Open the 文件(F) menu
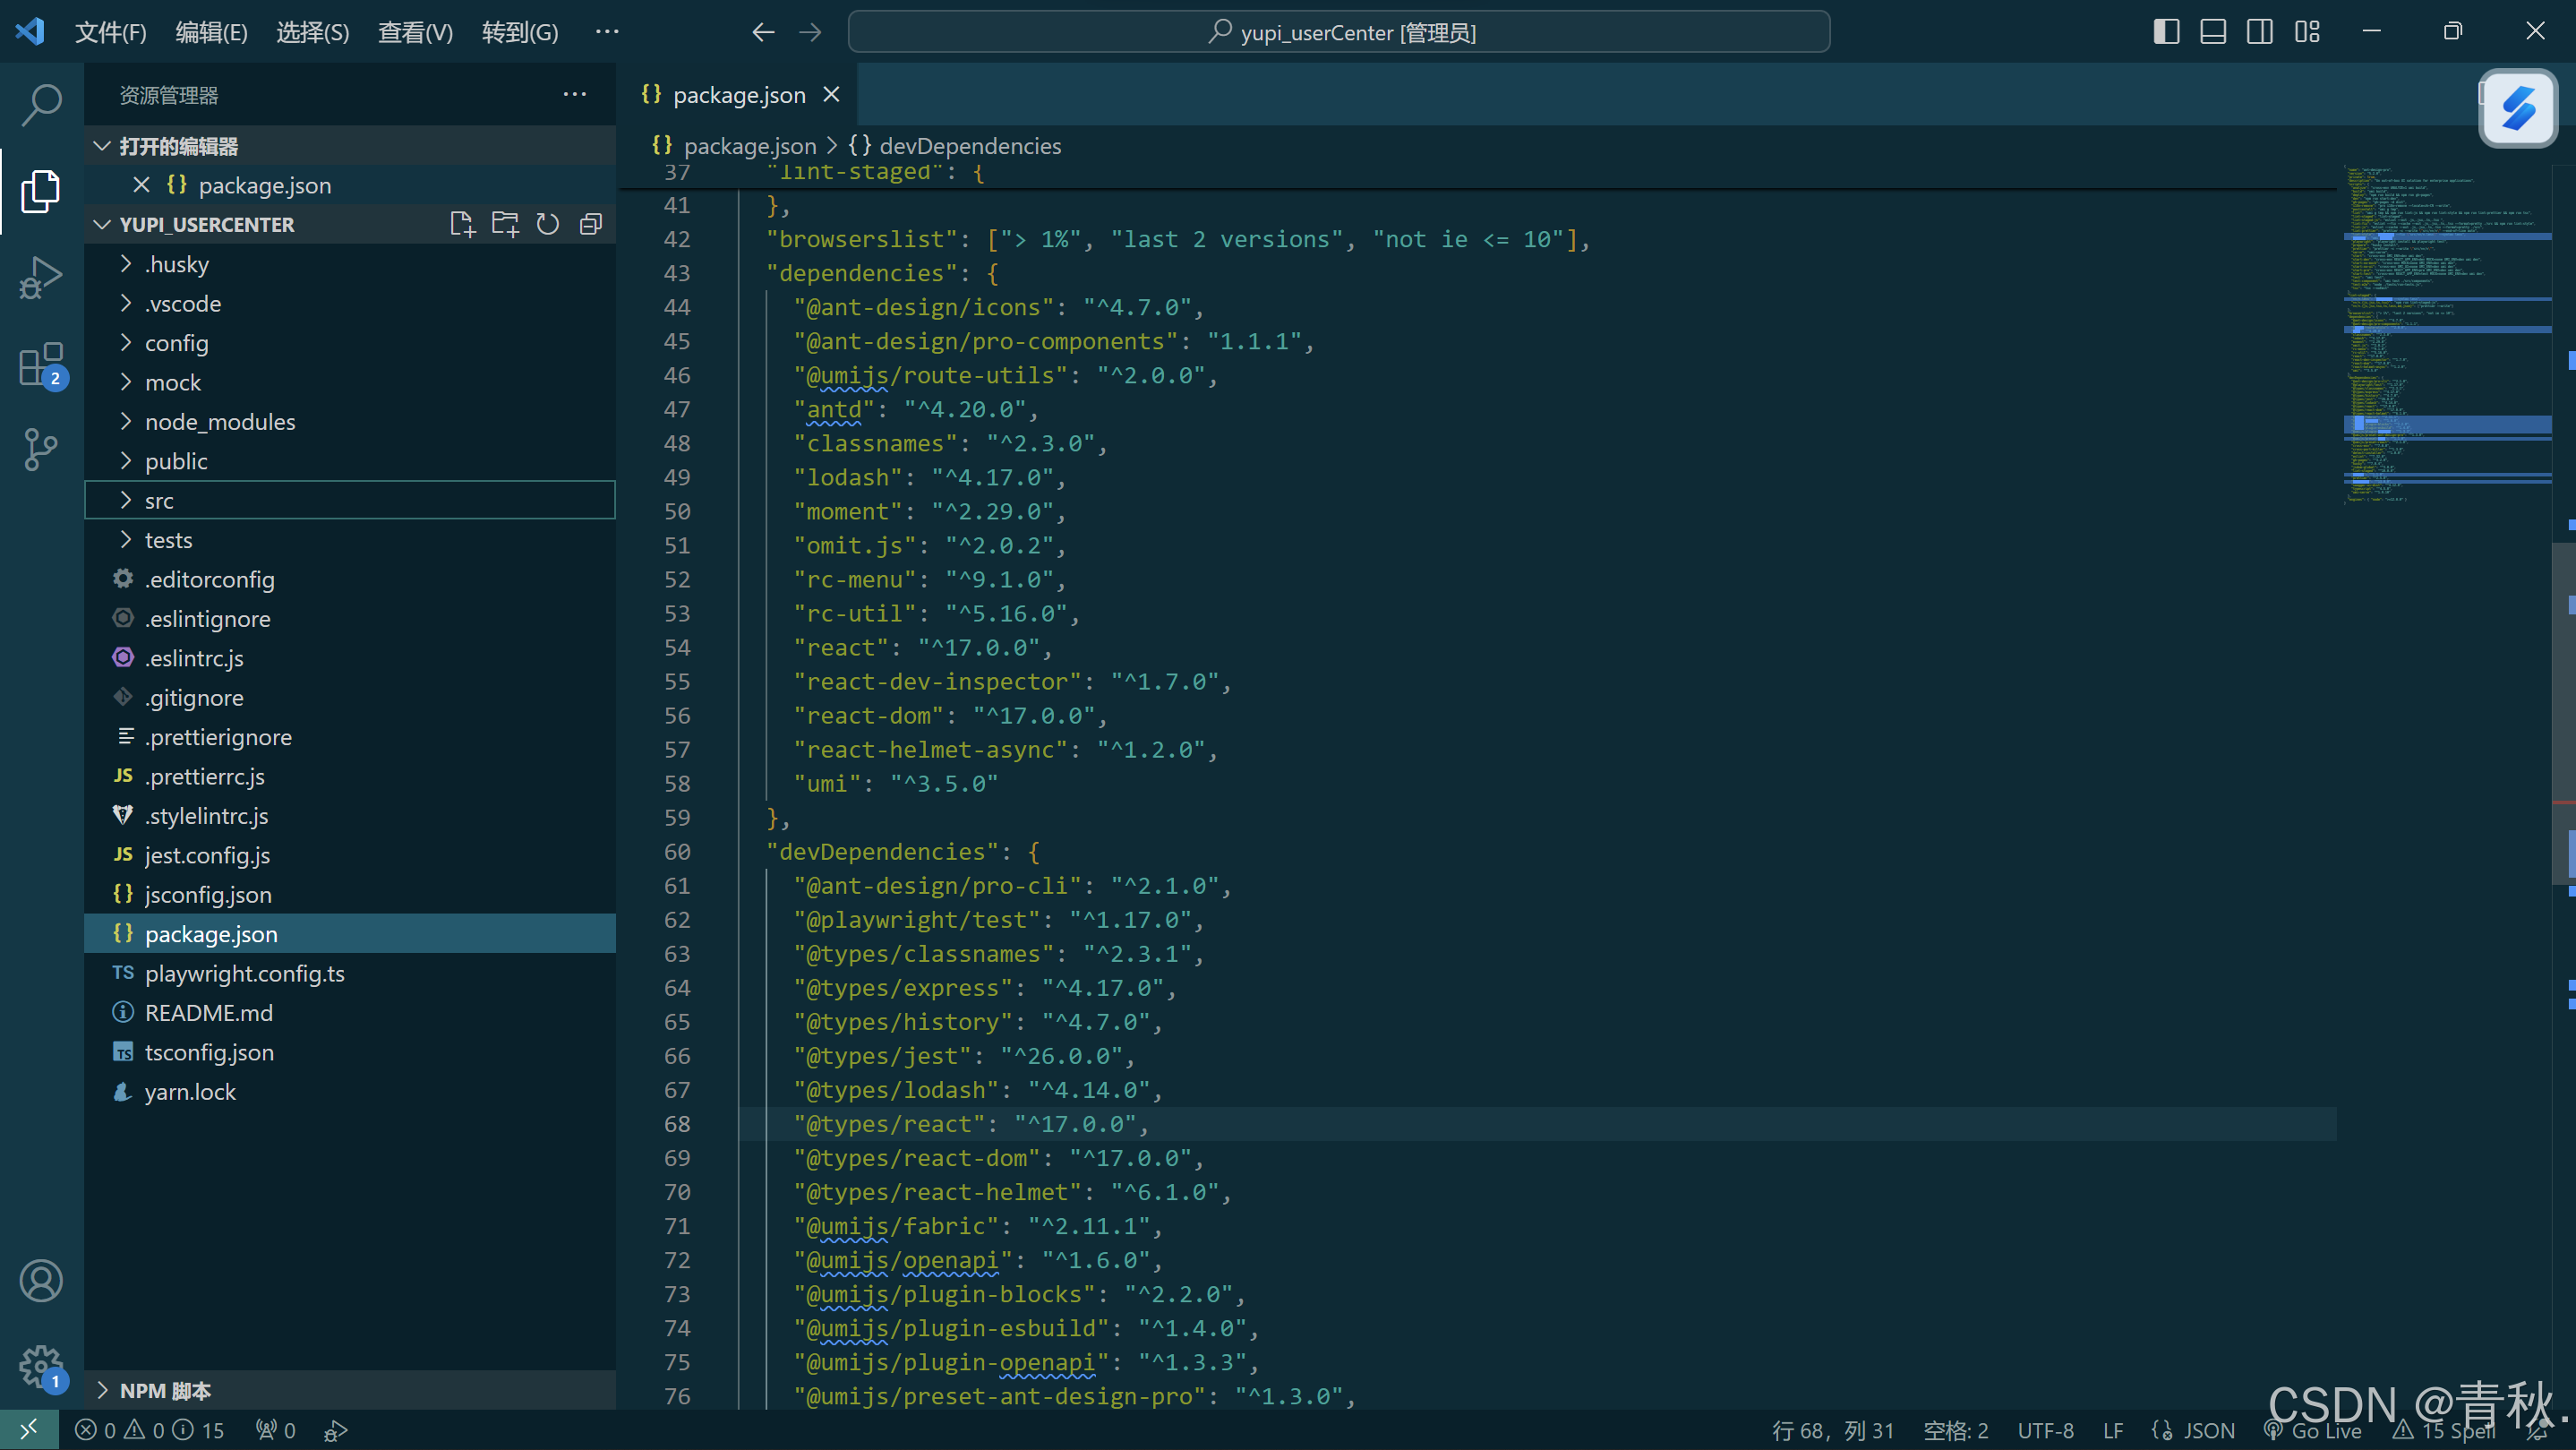2576x1450 pixels. [110, 32]
